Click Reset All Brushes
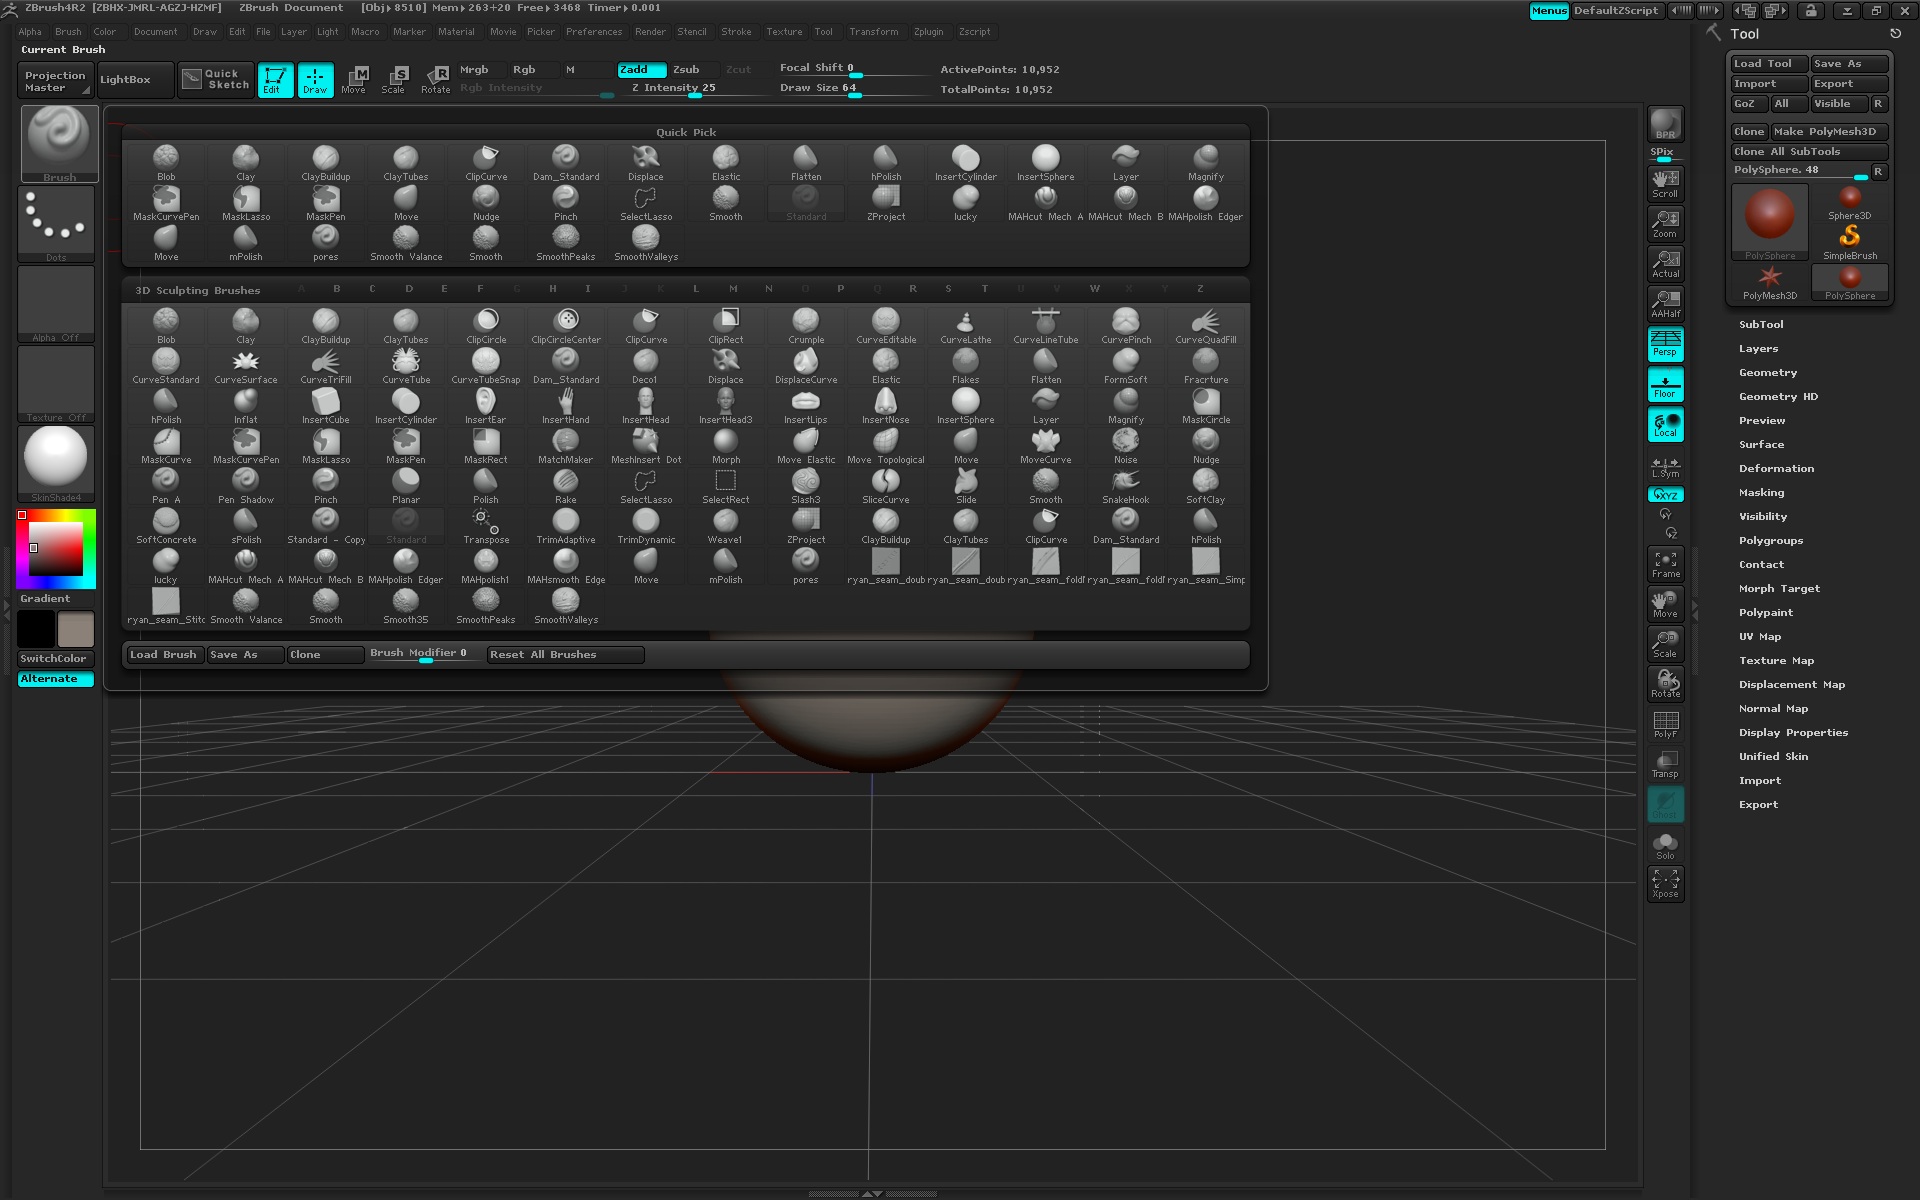 [x=565, y=655]
